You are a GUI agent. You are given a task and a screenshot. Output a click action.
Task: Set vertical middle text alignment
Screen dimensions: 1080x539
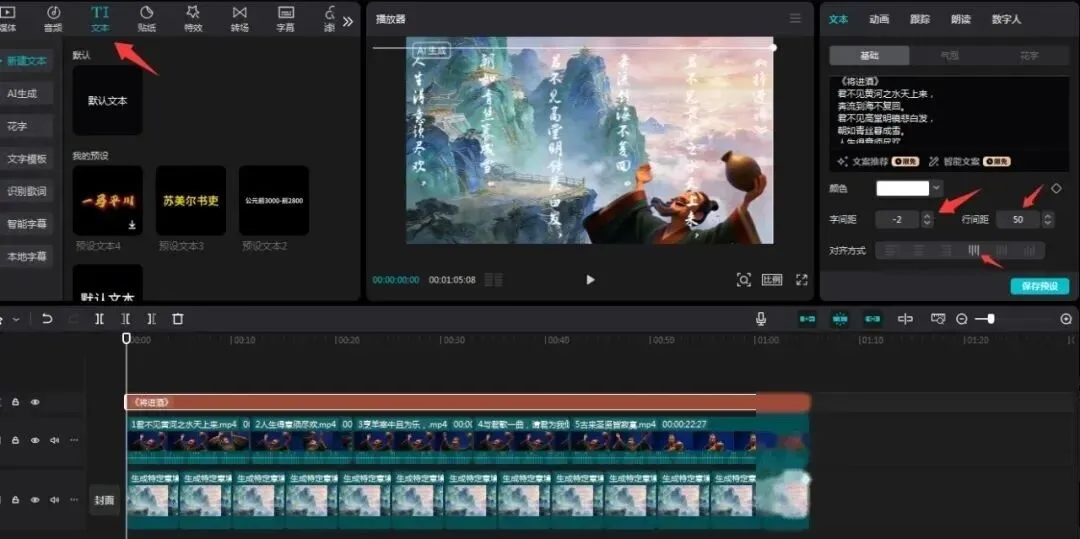pos(1001,251)
